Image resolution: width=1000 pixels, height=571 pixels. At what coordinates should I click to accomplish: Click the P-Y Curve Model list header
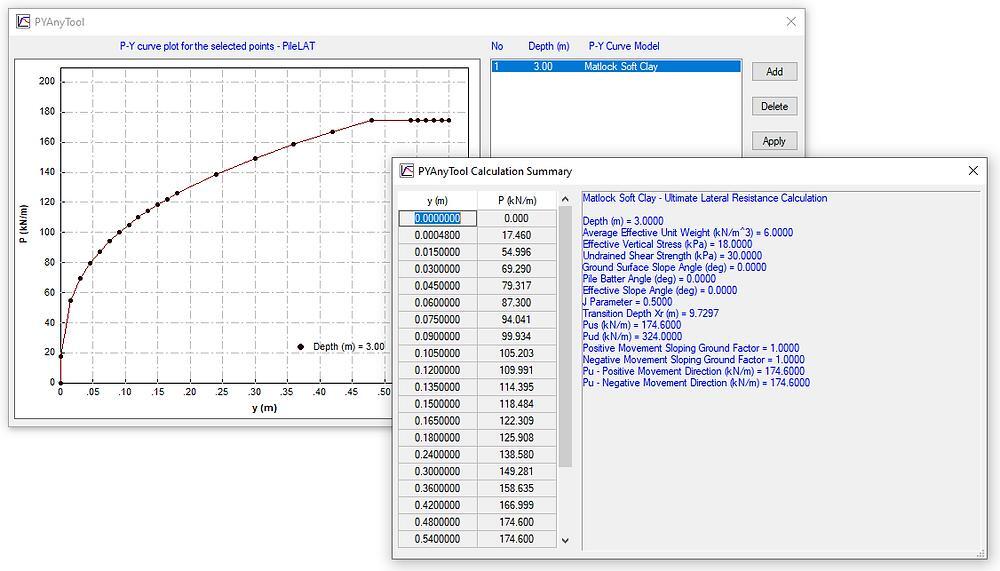tap(624, 46)
